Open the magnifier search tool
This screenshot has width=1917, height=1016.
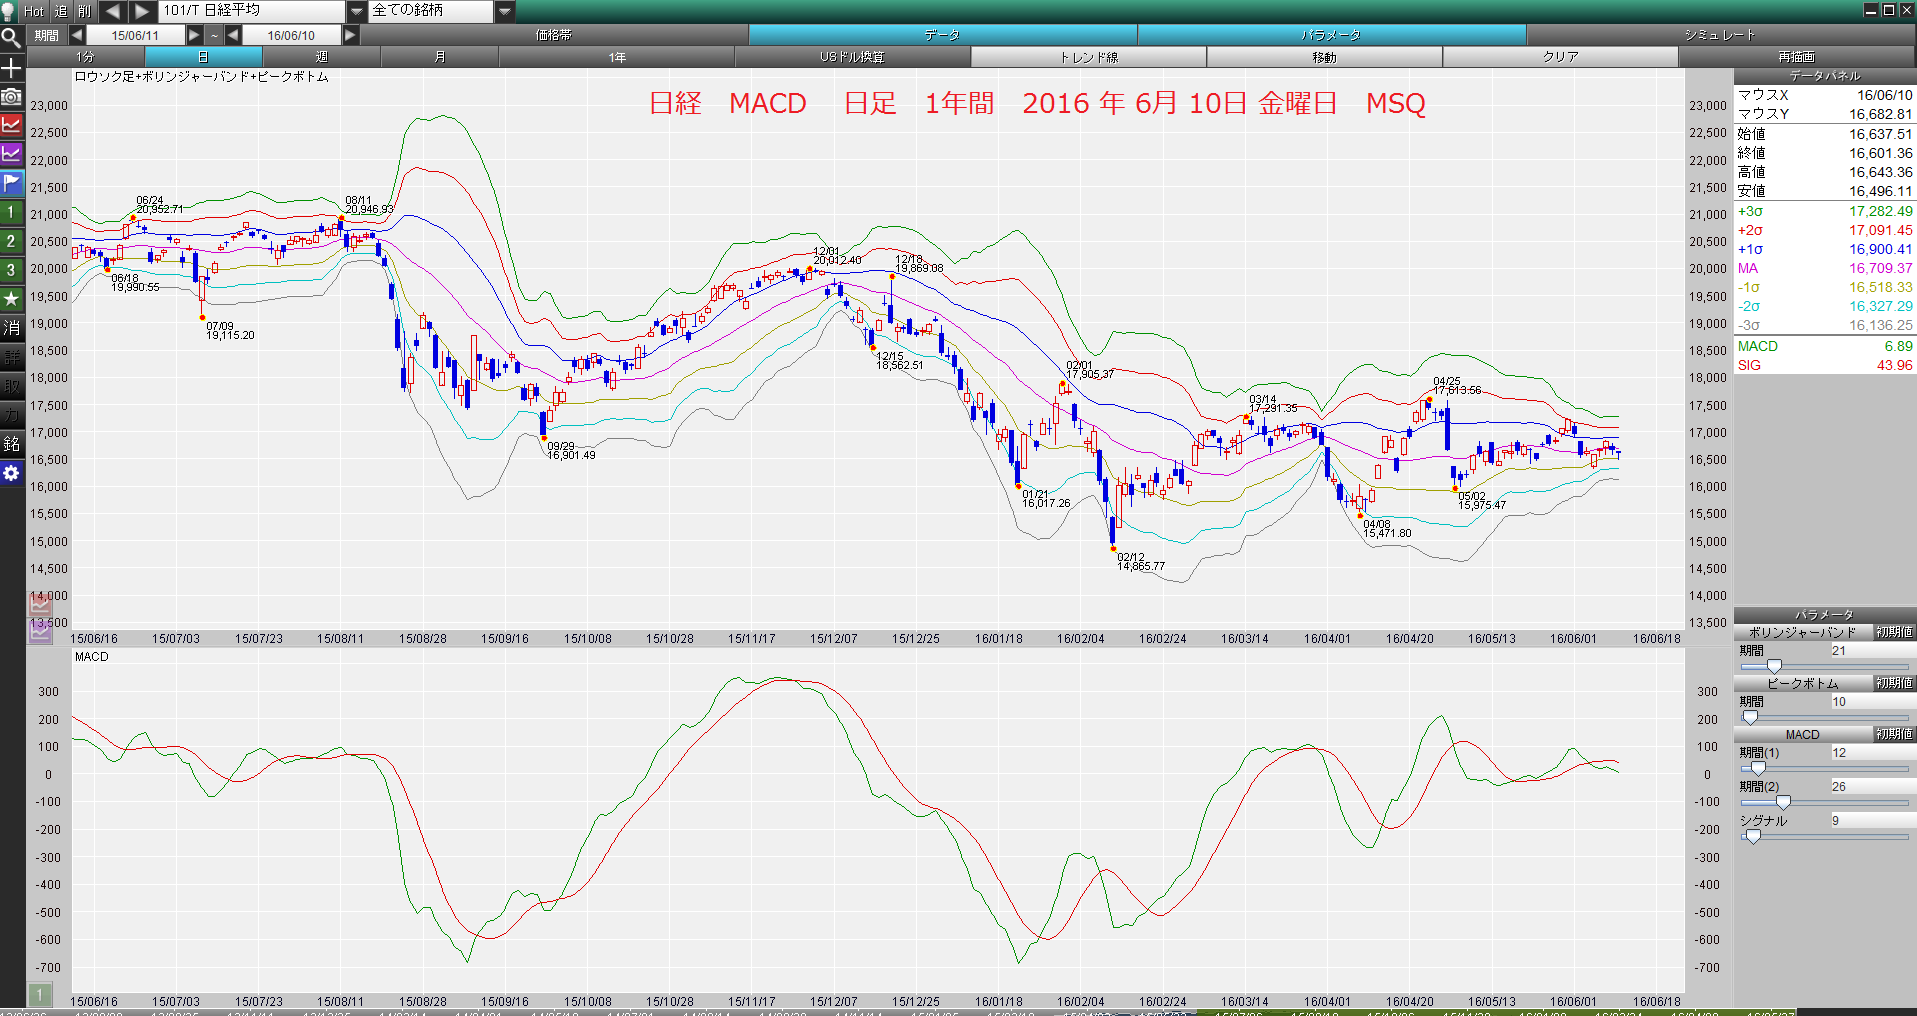[11, 38]
